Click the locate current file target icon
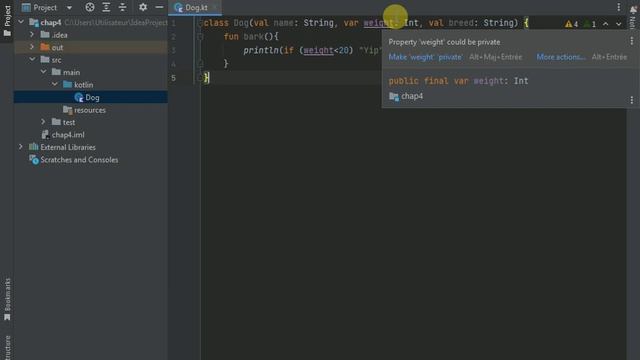640x360 pixels. click(90, 7)
